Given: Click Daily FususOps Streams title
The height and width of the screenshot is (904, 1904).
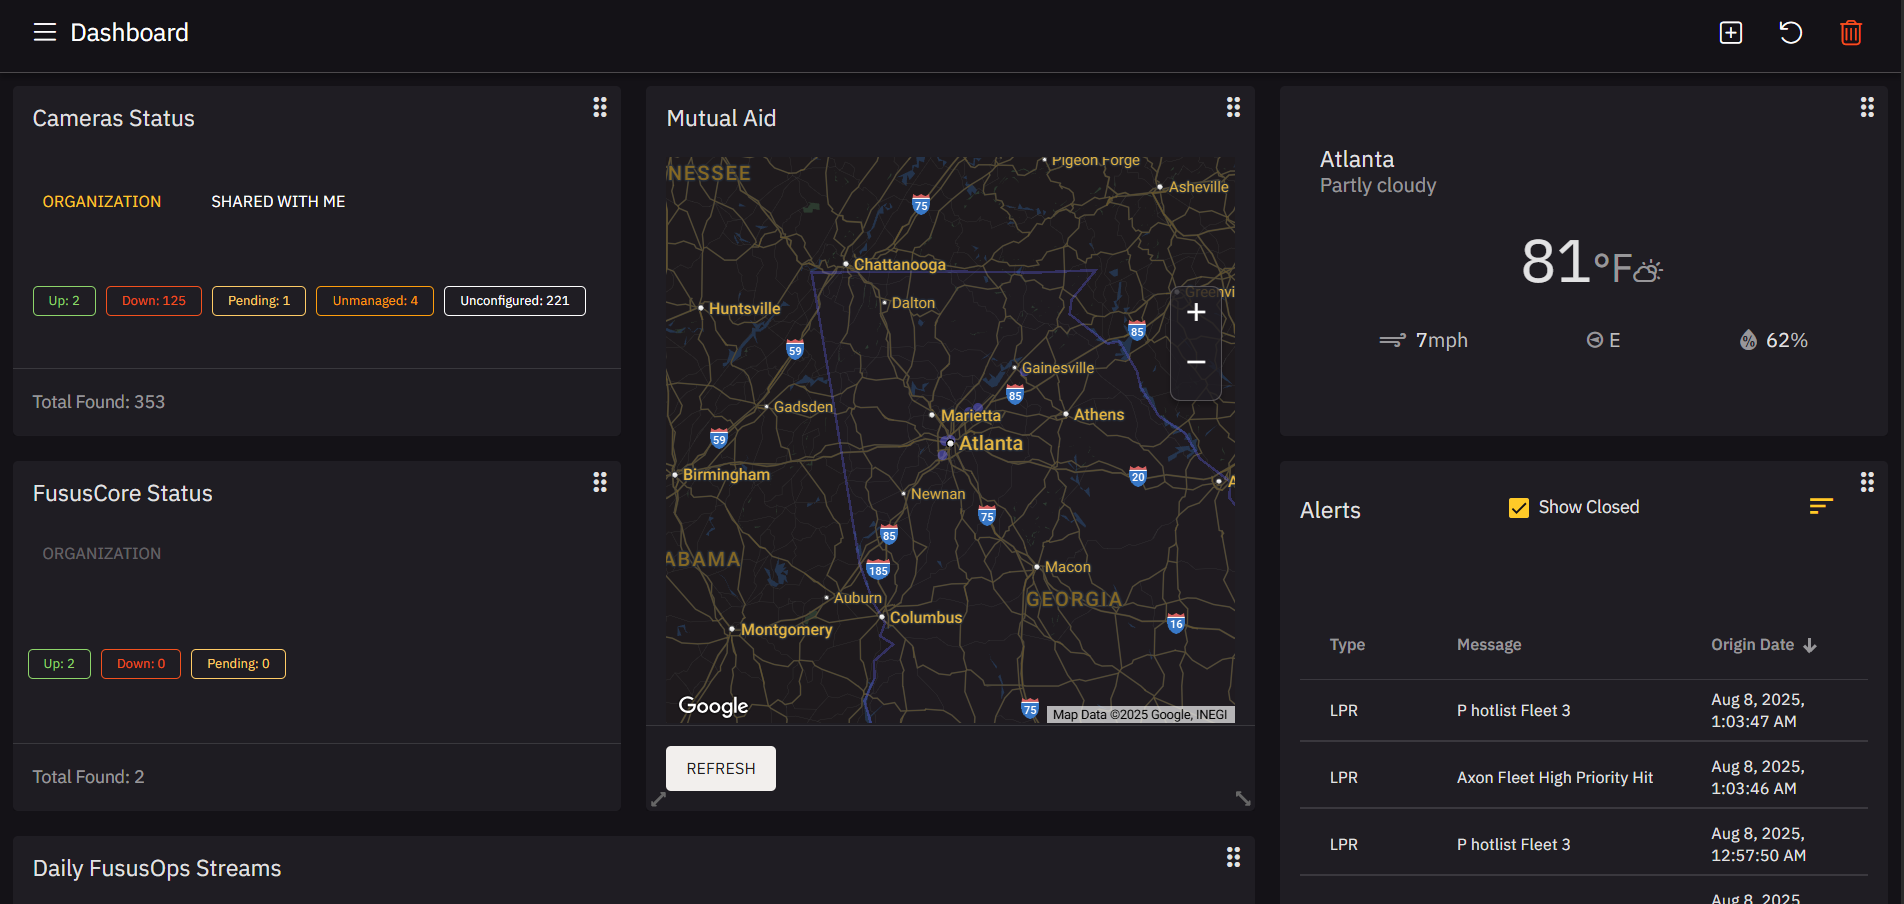Looking at the screenshot, I should coord(157,868).
